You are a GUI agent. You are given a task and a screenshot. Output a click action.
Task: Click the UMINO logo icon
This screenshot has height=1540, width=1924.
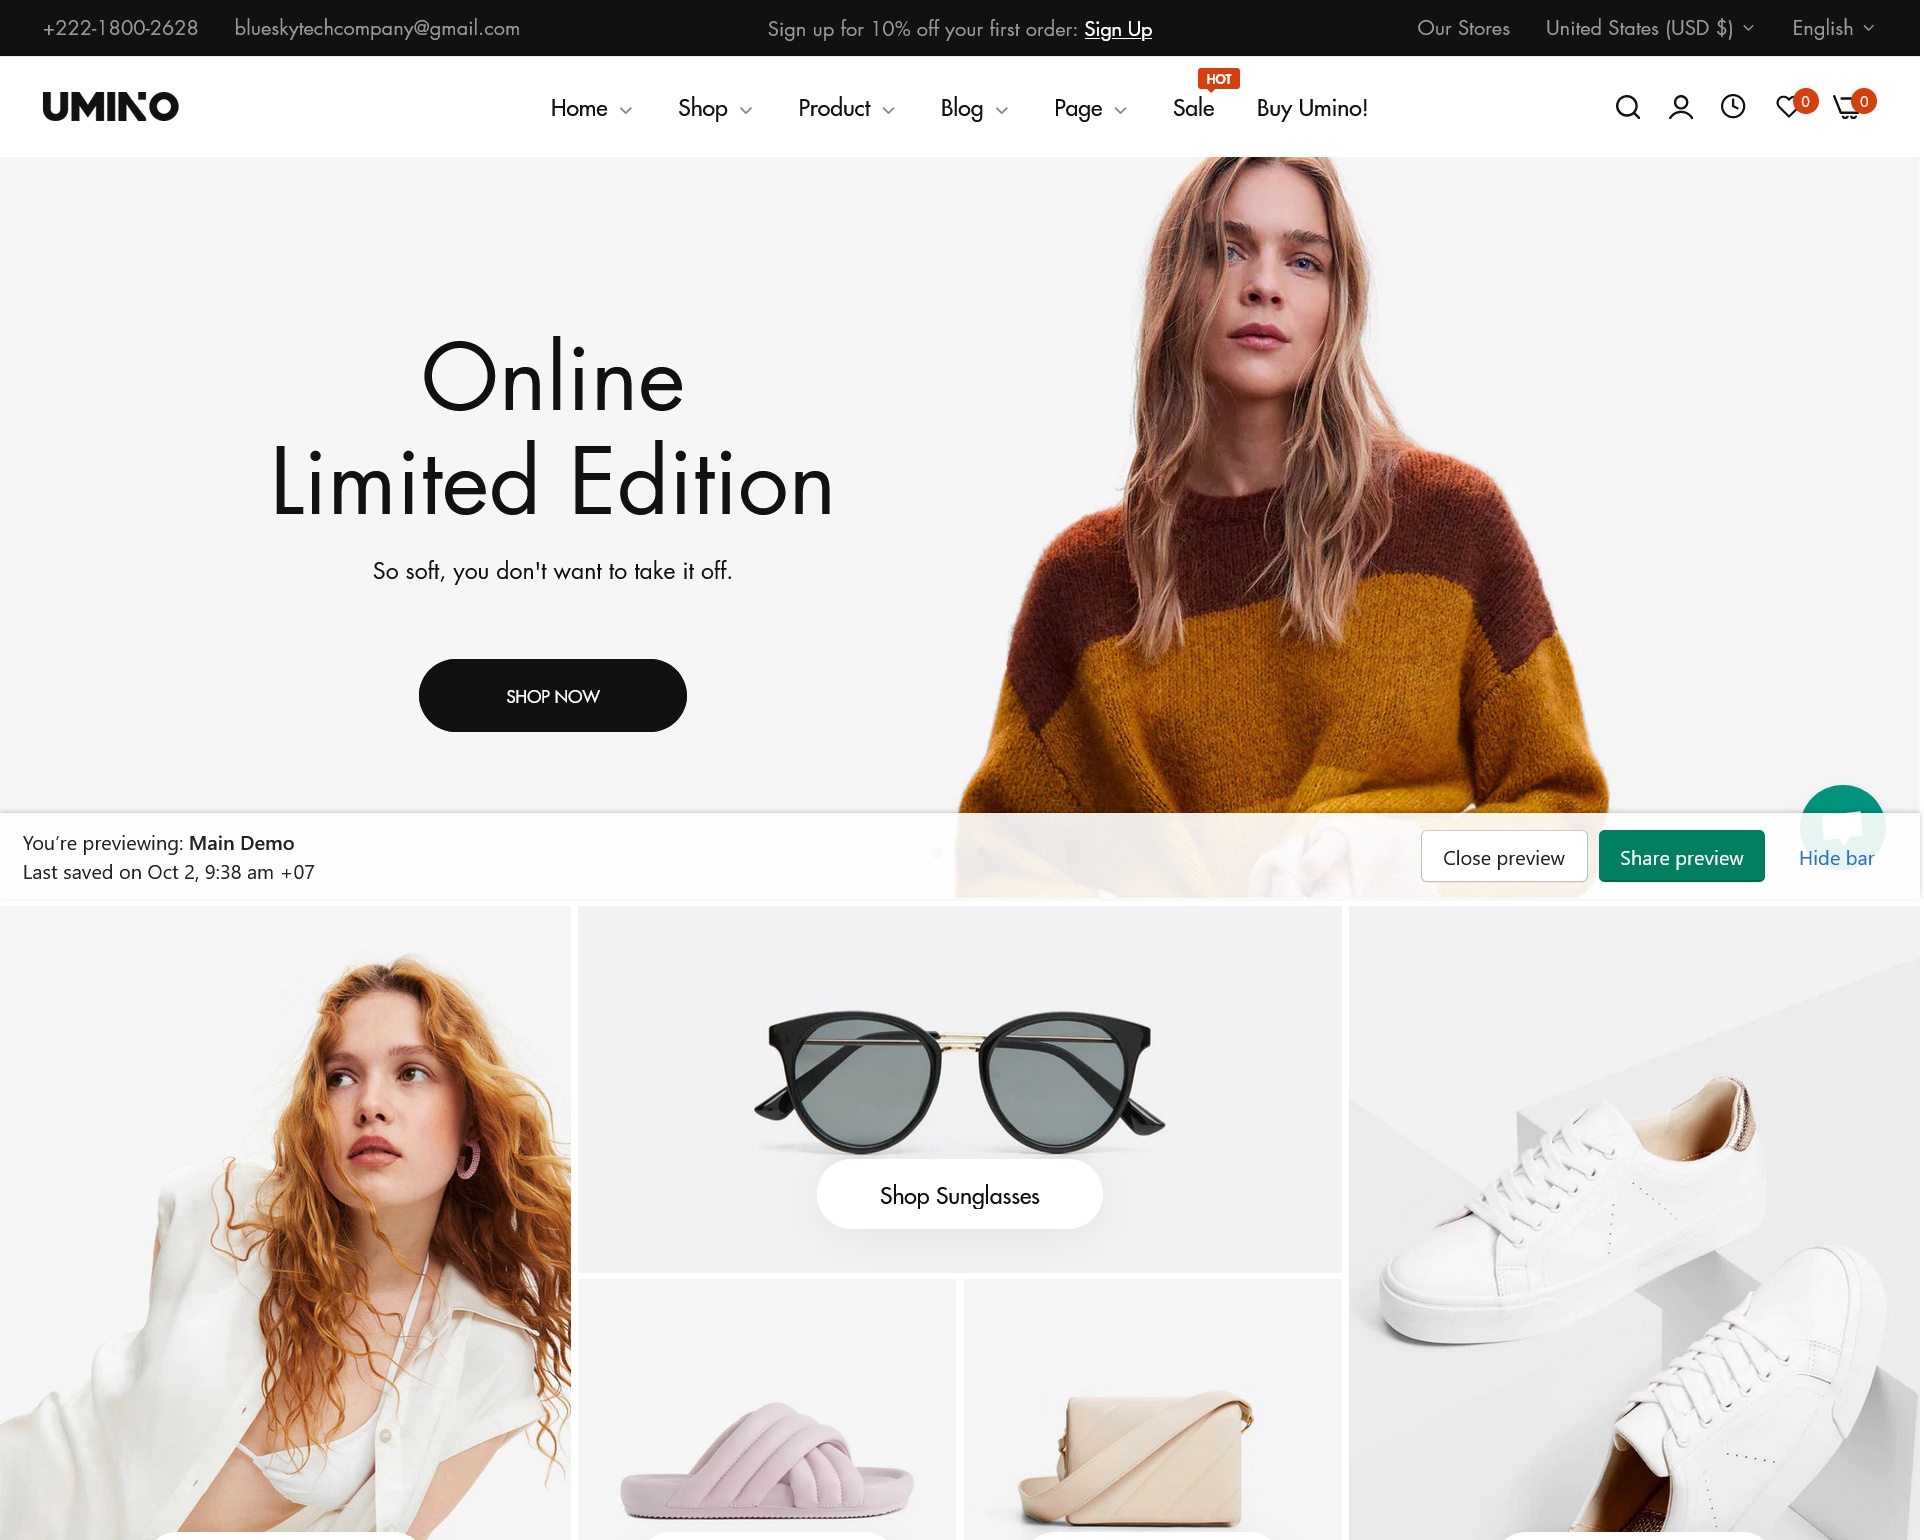click(110, 107)
